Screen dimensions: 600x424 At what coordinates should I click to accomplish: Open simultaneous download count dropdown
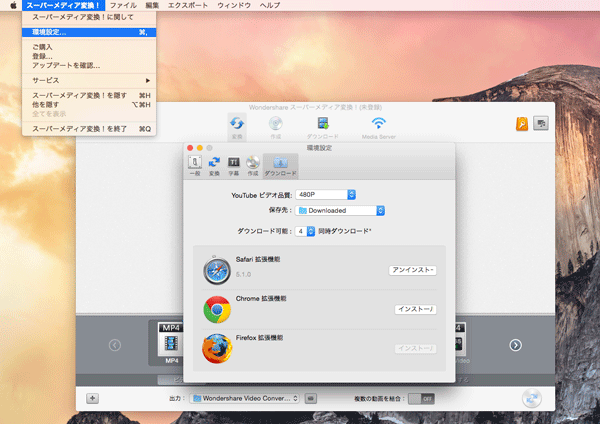pyautogui.click(x=305, y=231)
